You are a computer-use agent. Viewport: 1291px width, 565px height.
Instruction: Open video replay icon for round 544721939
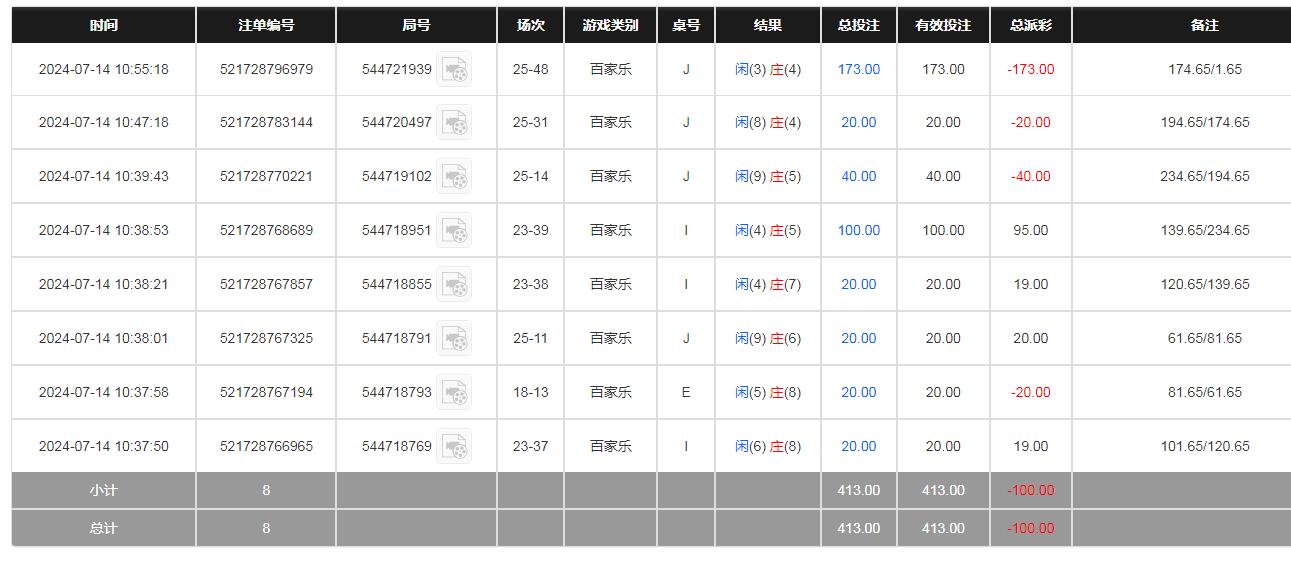[454, 69]
